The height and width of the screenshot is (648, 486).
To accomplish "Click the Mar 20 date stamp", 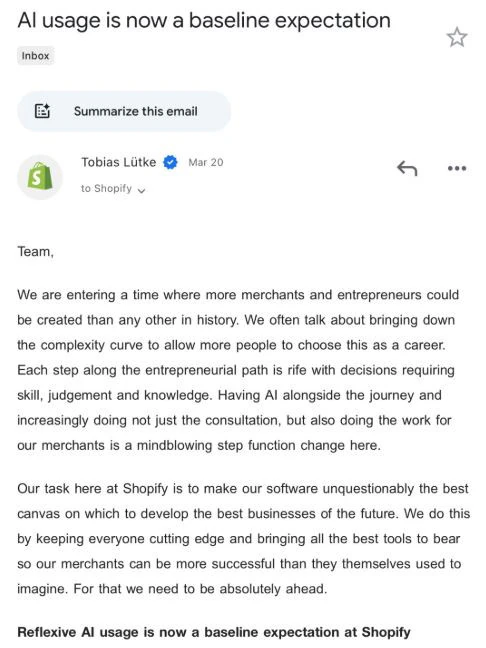I will [206, 162].
